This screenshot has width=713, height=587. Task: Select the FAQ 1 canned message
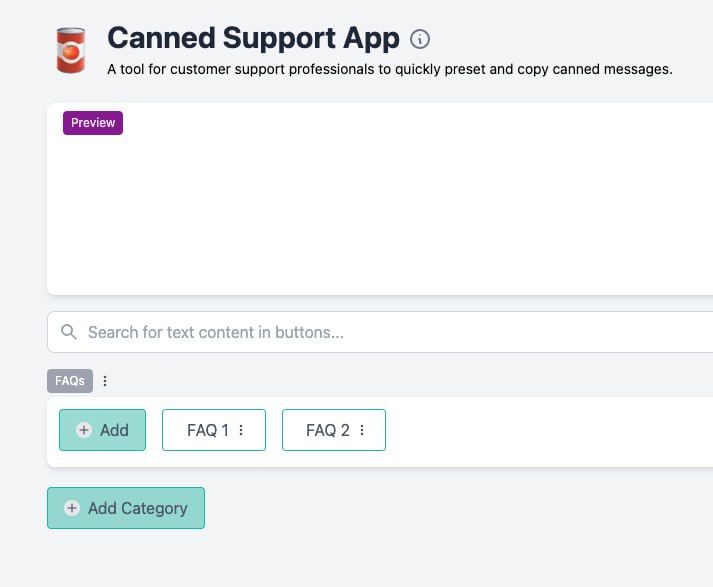coord(207,430)
